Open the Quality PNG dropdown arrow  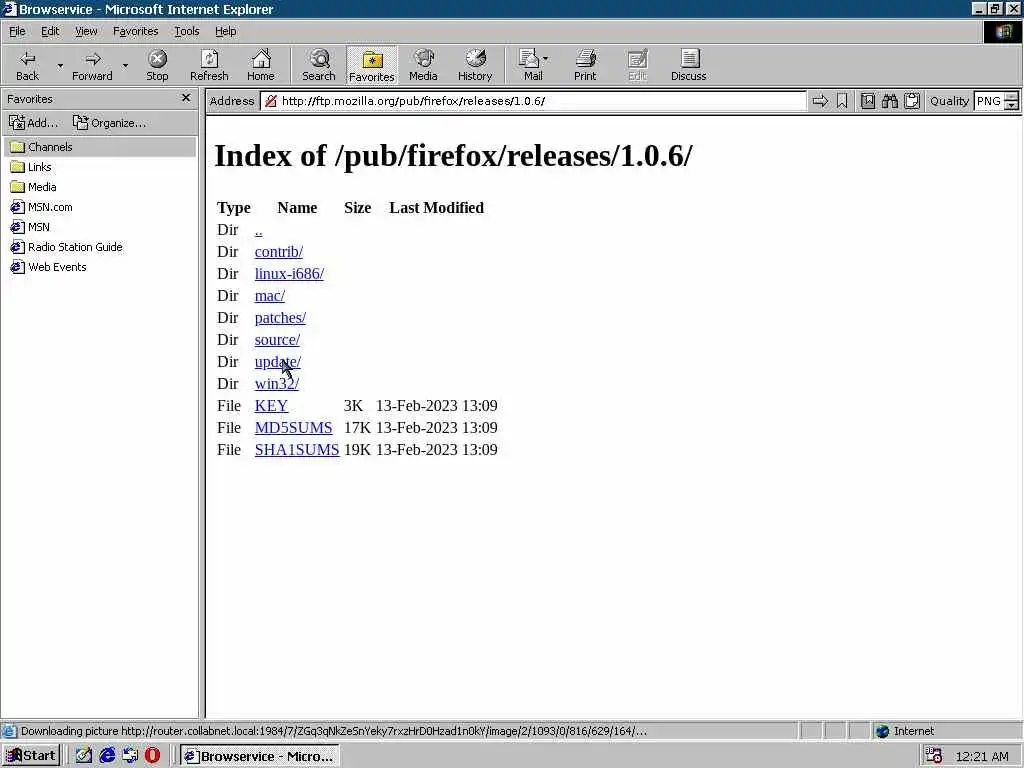click(x=1011, y=101)
